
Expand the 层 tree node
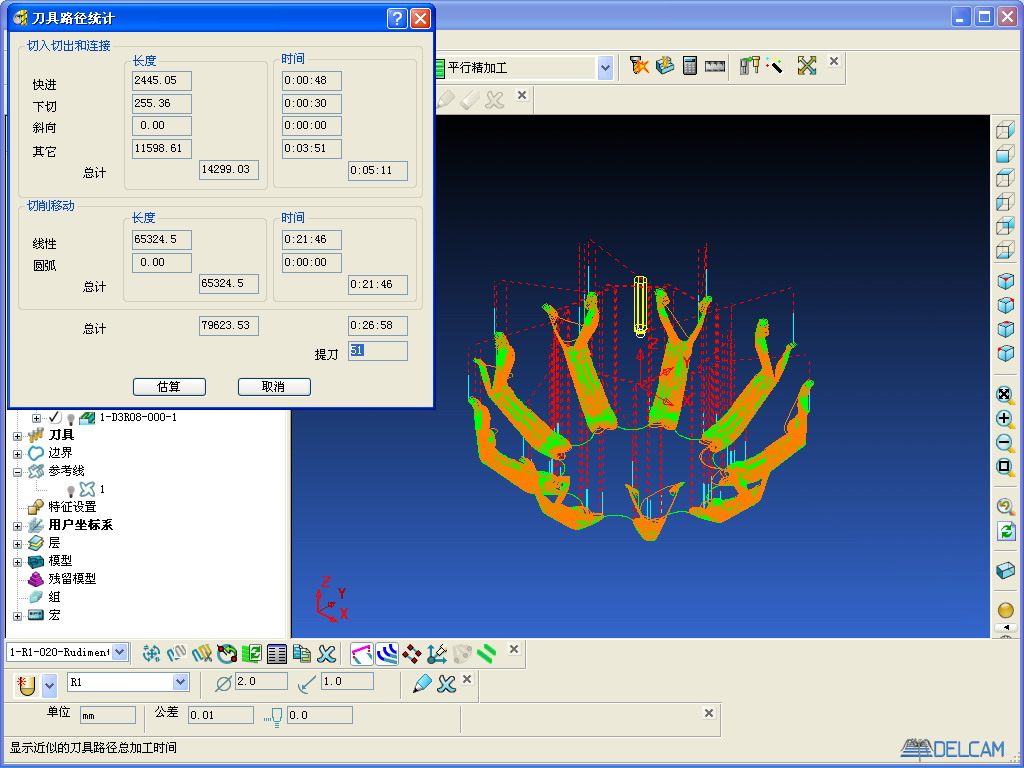coord(18,543)
